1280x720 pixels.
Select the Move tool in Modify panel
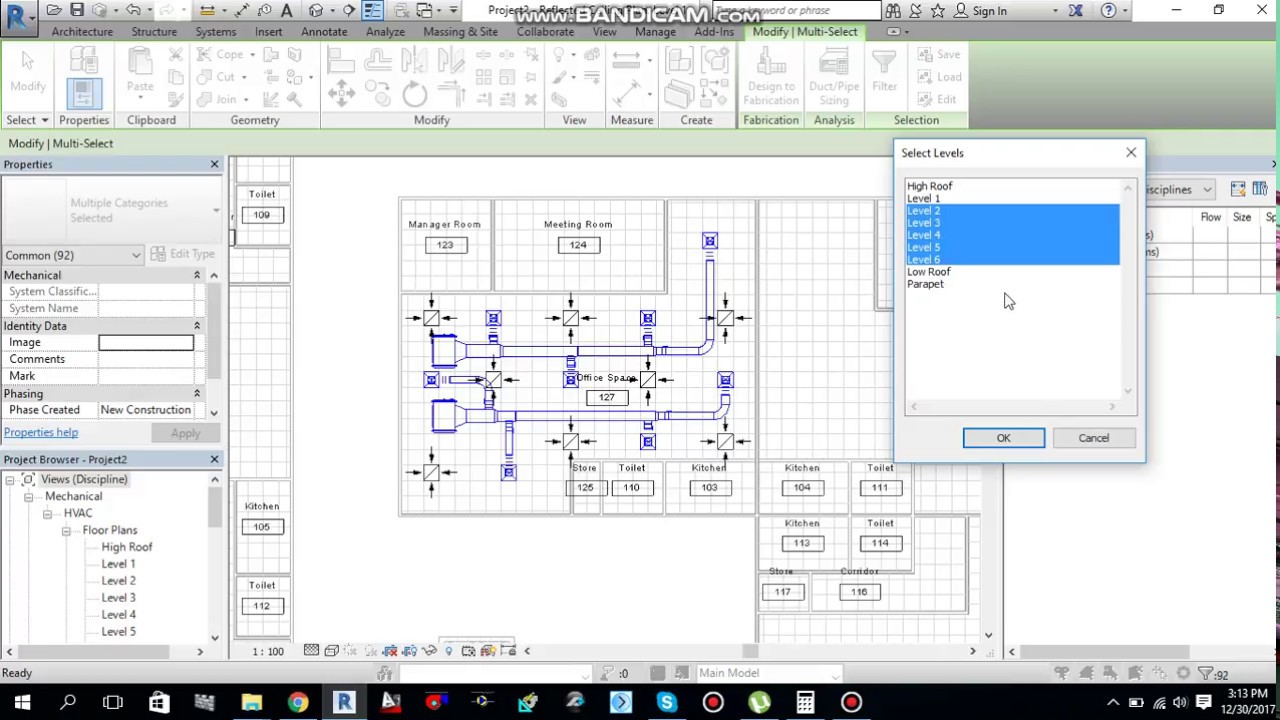pos(341,95)
